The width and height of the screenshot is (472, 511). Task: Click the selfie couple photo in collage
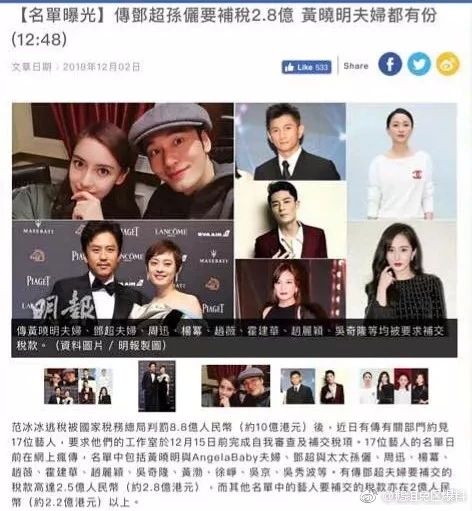pyautogui.click(x=123, y=161)
